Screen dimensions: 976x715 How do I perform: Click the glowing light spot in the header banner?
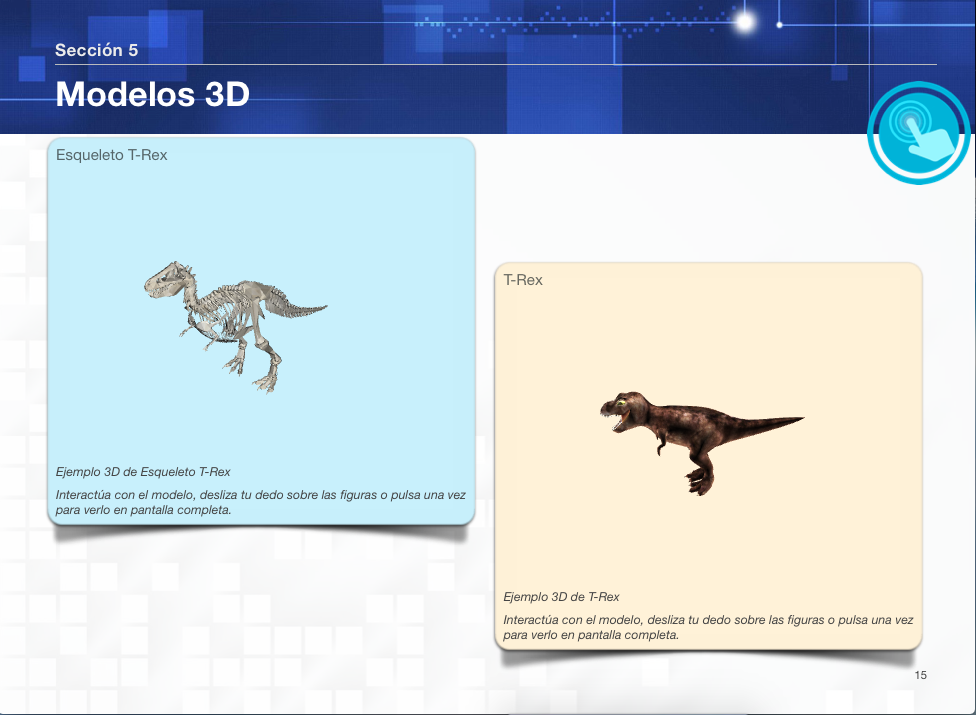point(743,22)
